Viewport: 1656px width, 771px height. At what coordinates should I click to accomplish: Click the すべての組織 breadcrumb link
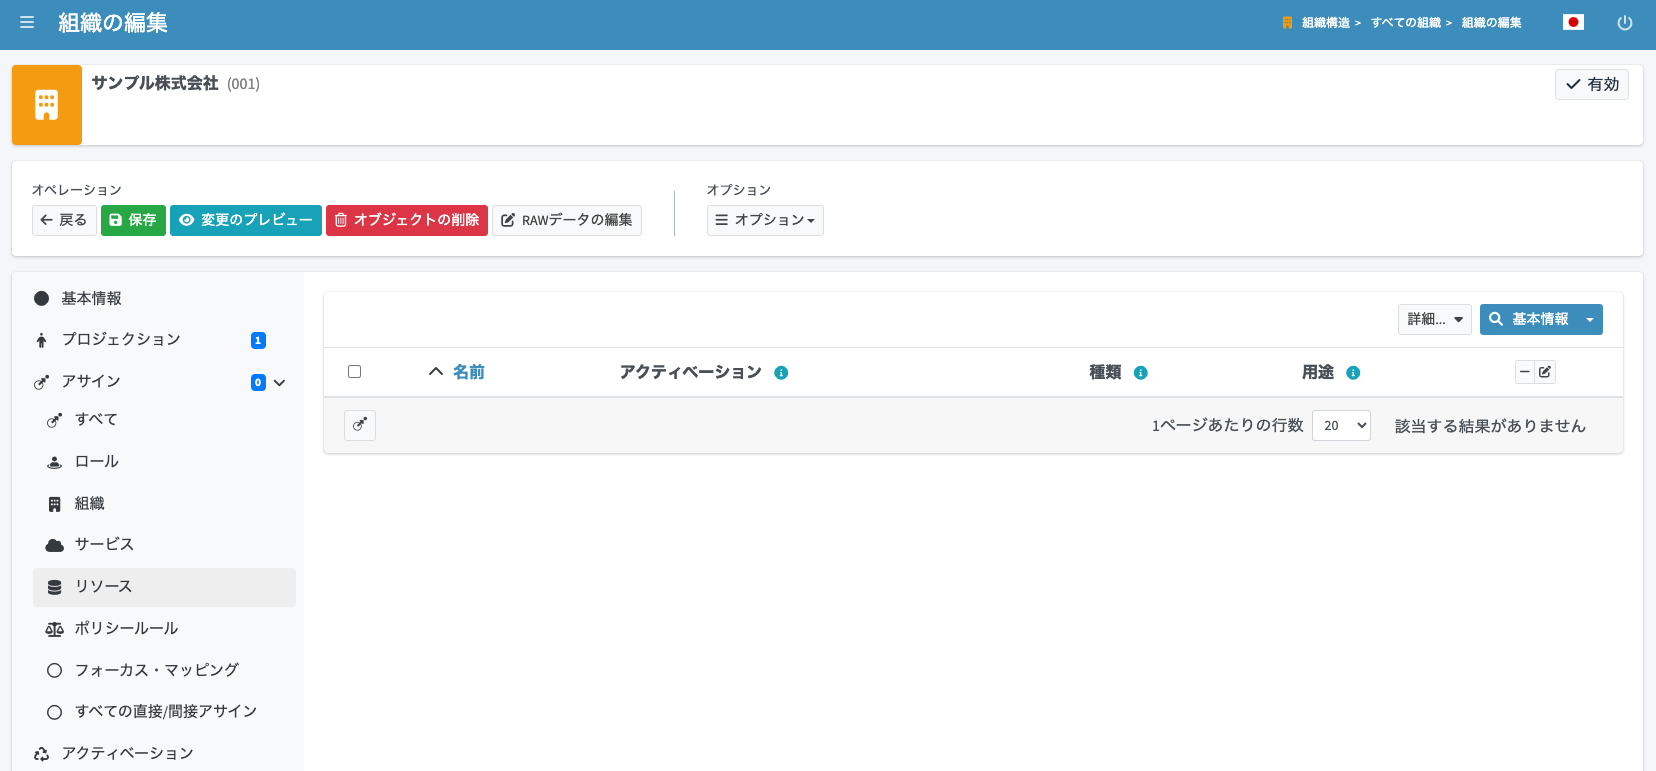point(1406,23)
